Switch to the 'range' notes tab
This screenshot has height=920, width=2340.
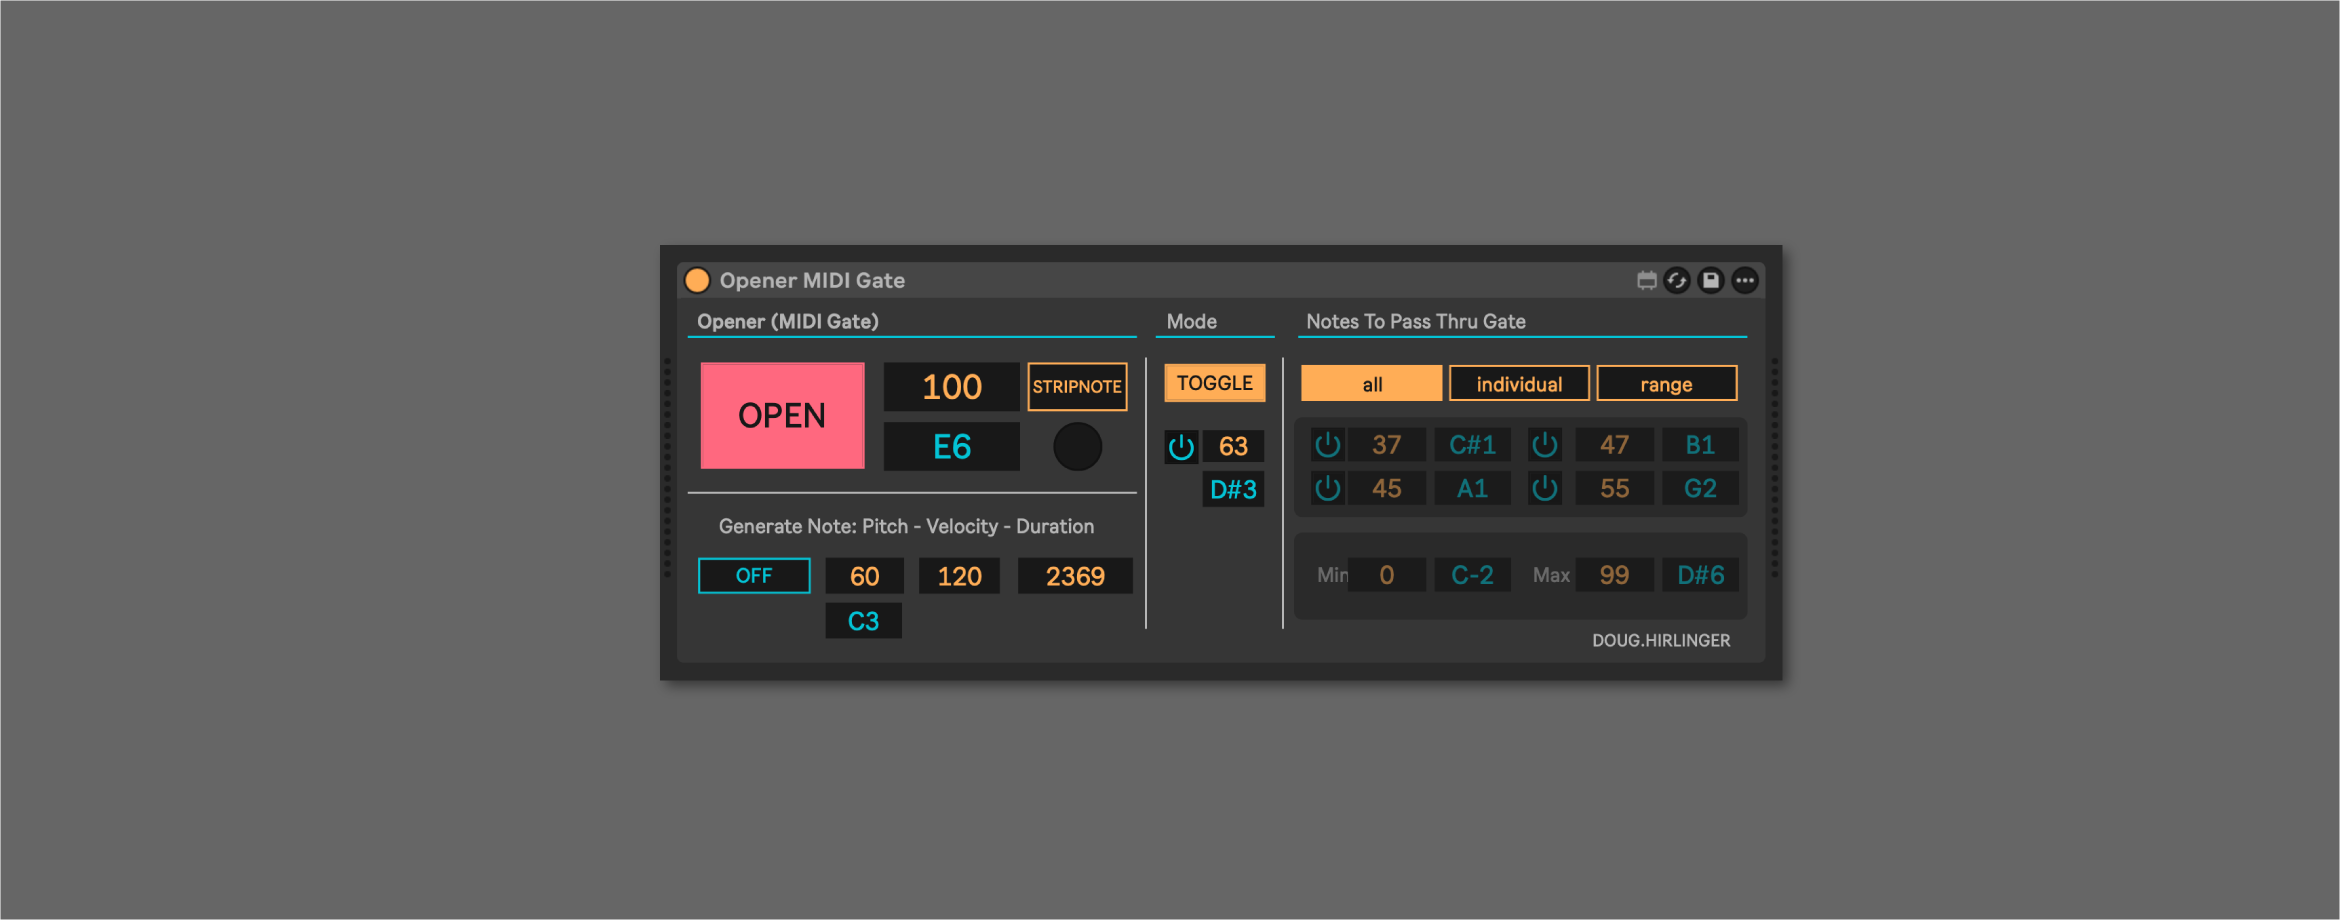point(1666,384)
